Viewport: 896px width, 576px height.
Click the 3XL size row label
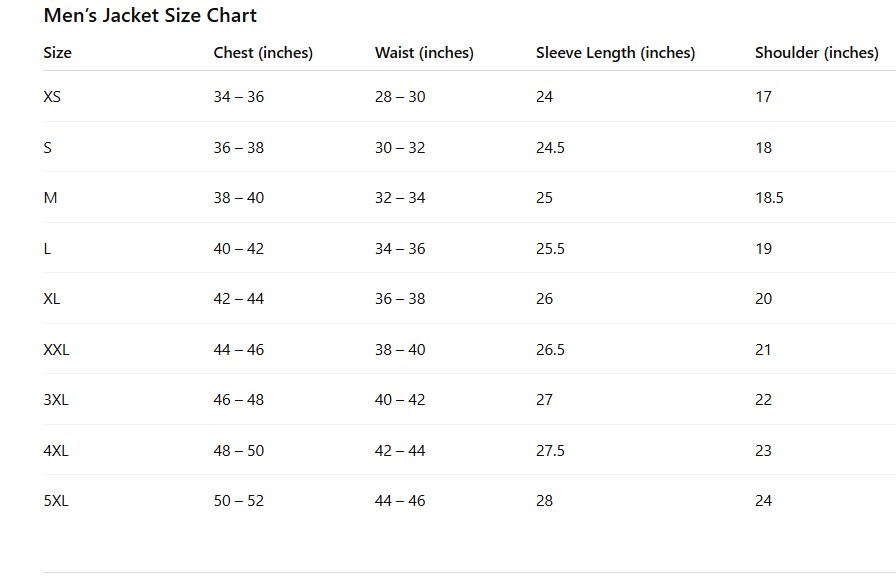coord(56,400)
